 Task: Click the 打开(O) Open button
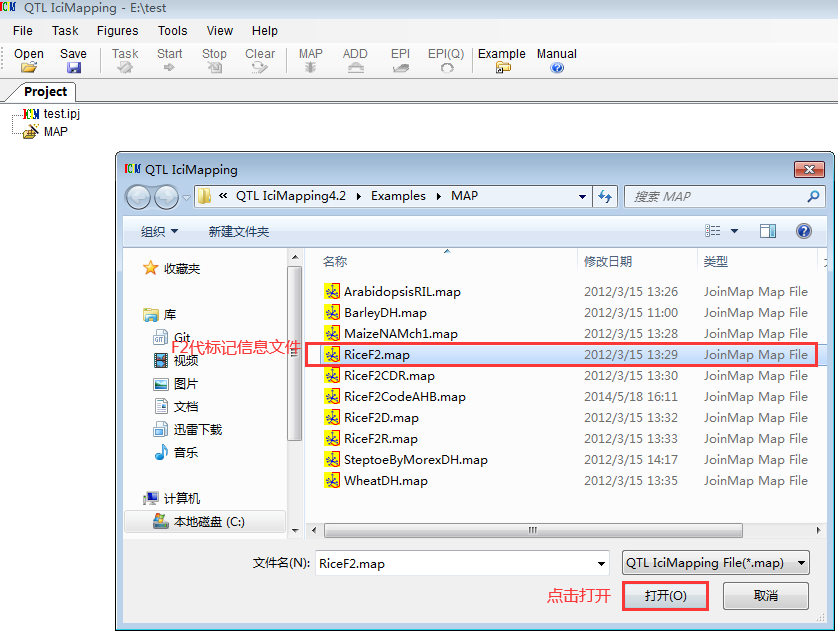coord(665,595)
